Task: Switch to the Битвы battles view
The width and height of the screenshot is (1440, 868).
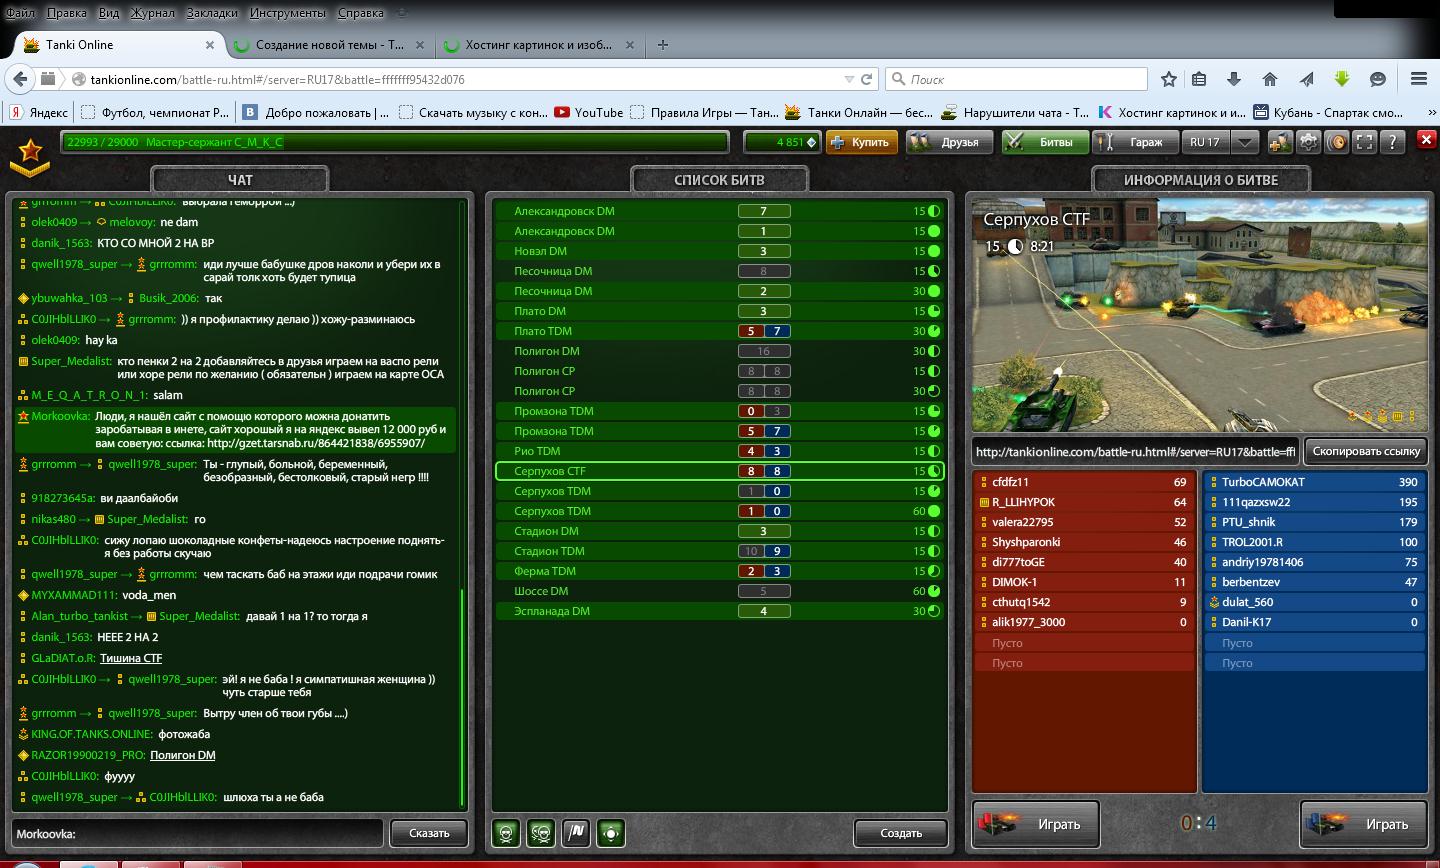Action: click(1044, 142)
